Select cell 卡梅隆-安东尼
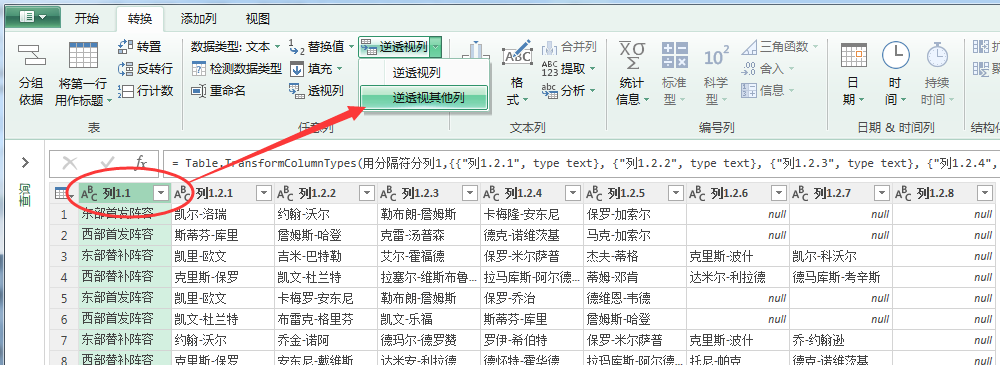 [x=532, y=214]
